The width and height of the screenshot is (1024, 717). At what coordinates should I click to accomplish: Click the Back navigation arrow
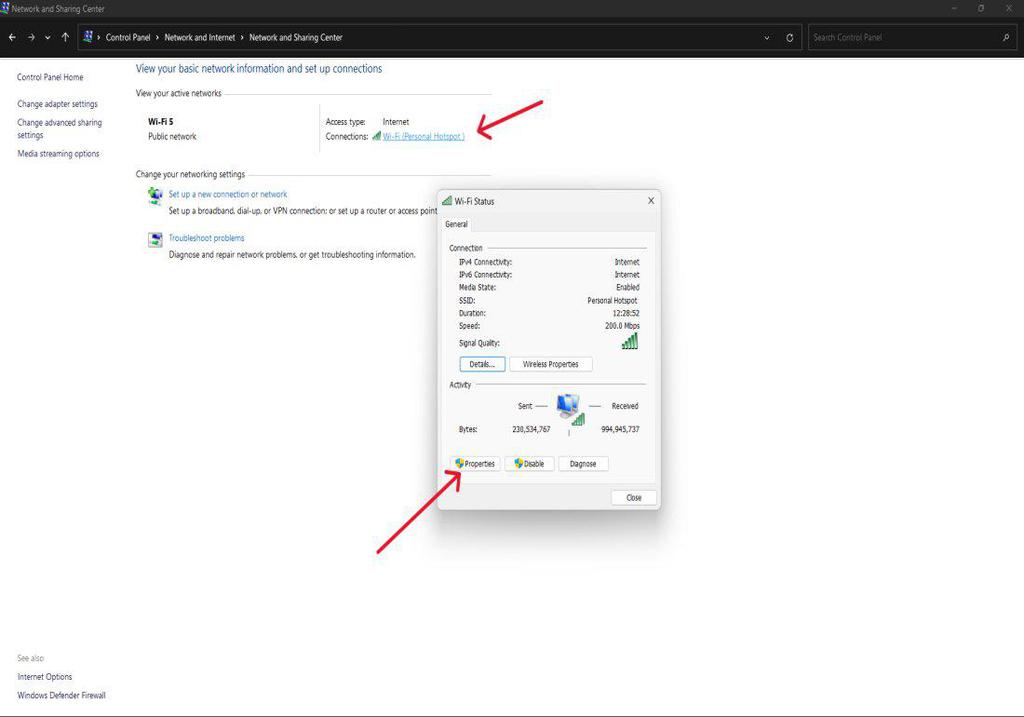point(12,38)
